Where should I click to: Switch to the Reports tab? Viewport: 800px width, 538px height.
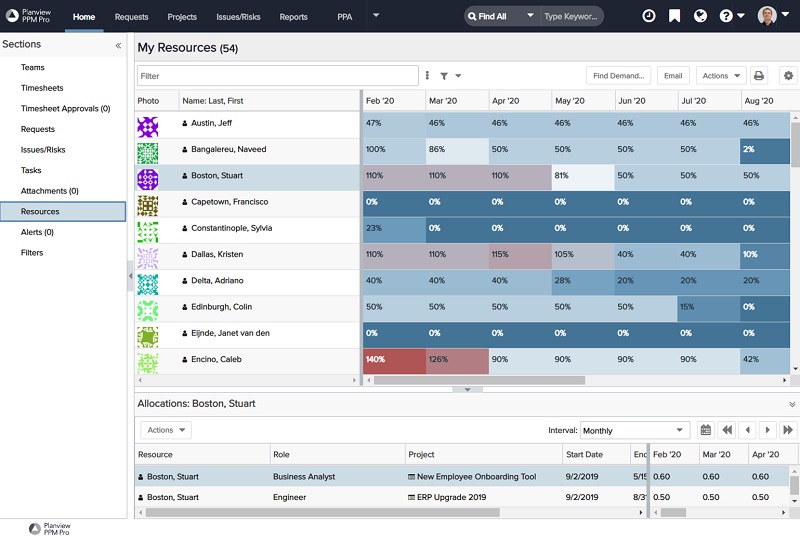tap(293, 17)
